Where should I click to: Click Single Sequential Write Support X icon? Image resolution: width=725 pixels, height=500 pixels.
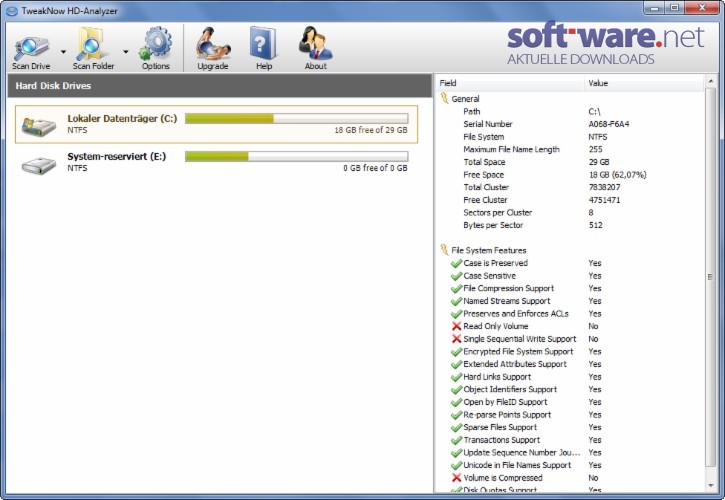(x=456, y=339)
